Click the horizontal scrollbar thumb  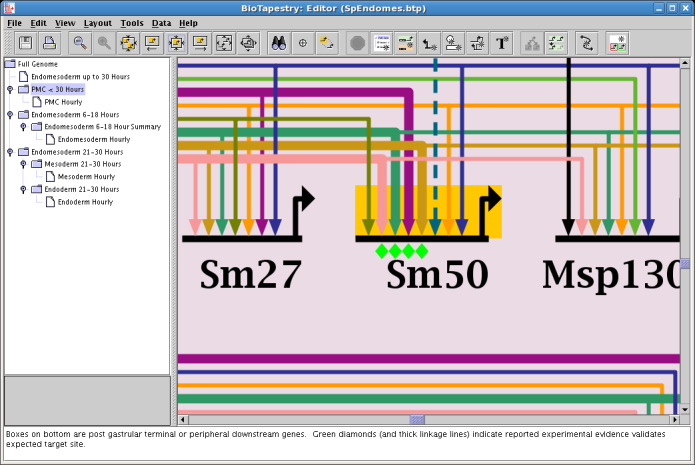point(417,420)
